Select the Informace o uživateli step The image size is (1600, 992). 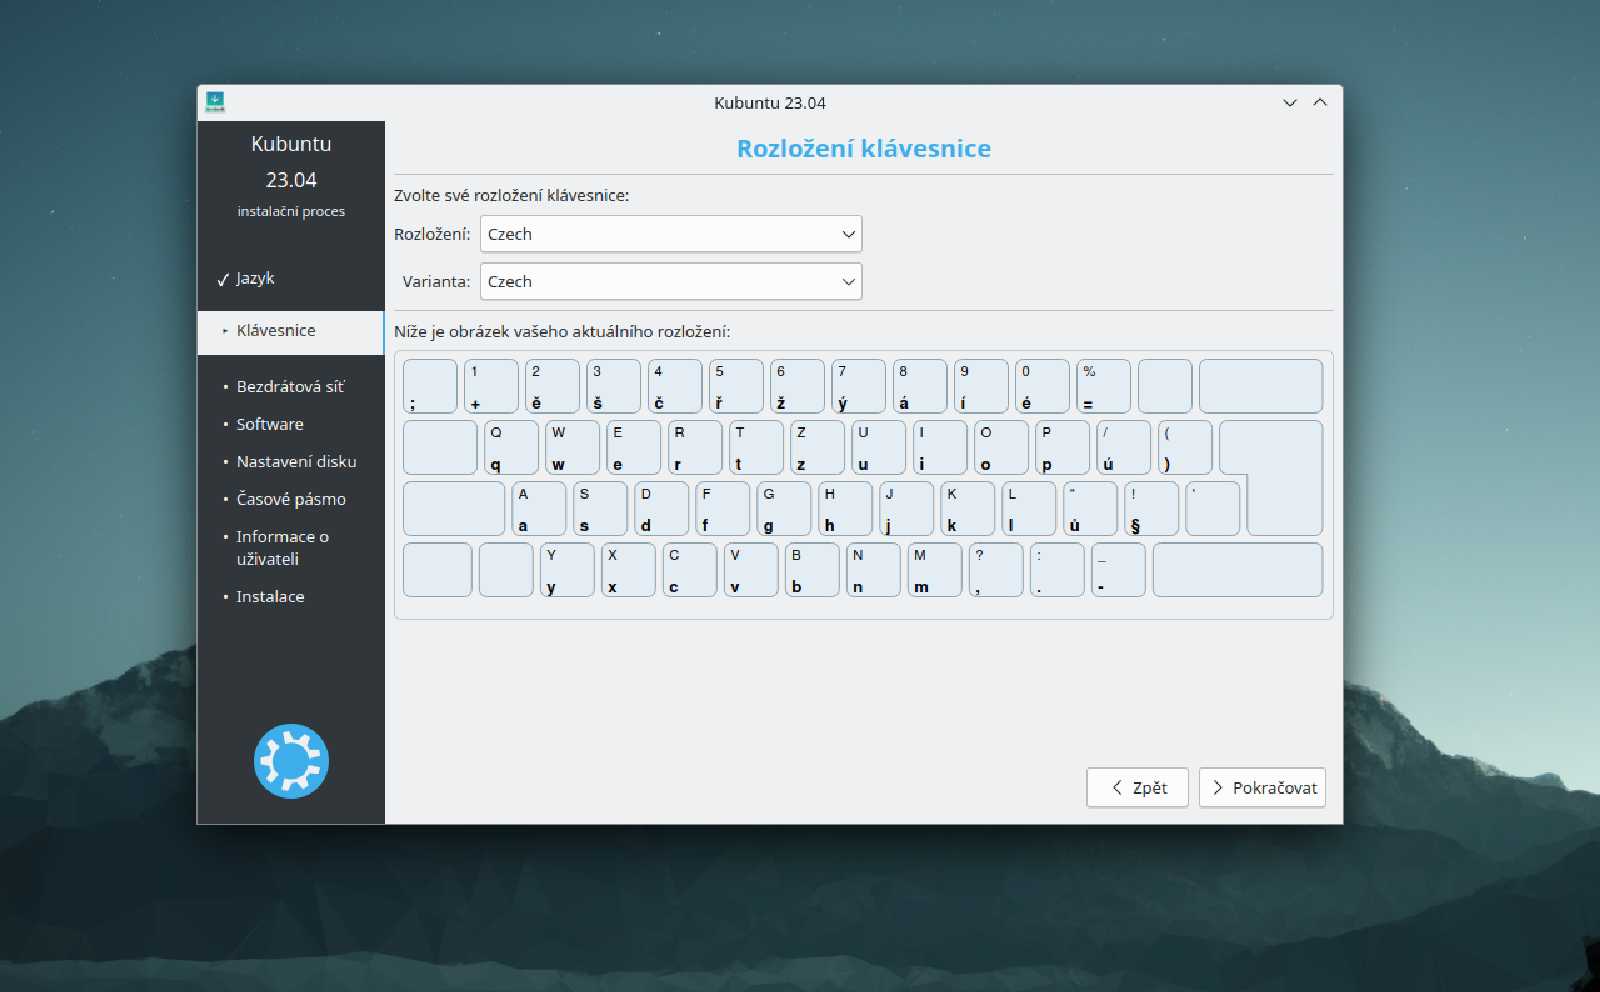click(282, 547)
